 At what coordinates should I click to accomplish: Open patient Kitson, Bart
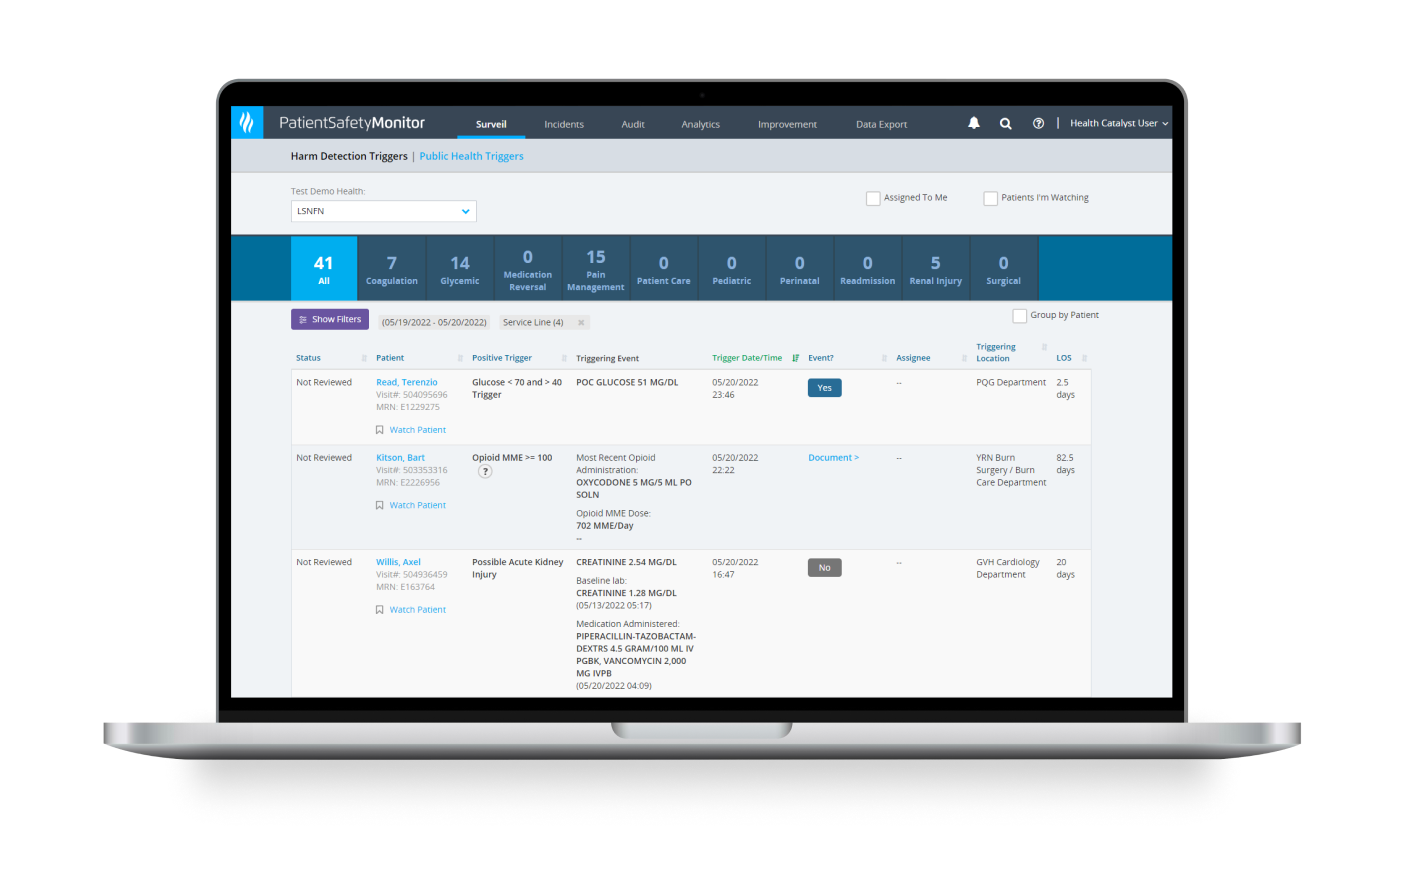pos(400,458)
